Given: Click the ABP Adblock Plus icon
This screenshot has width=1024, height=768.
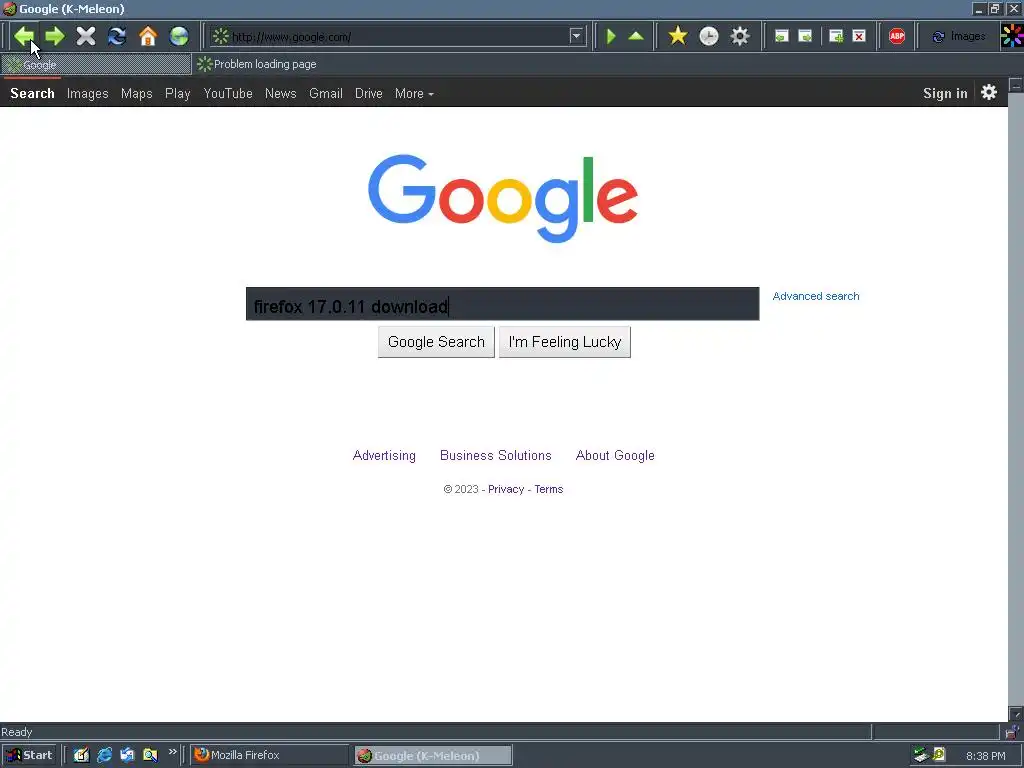Looking at the screenshot, I should [897, 36].
